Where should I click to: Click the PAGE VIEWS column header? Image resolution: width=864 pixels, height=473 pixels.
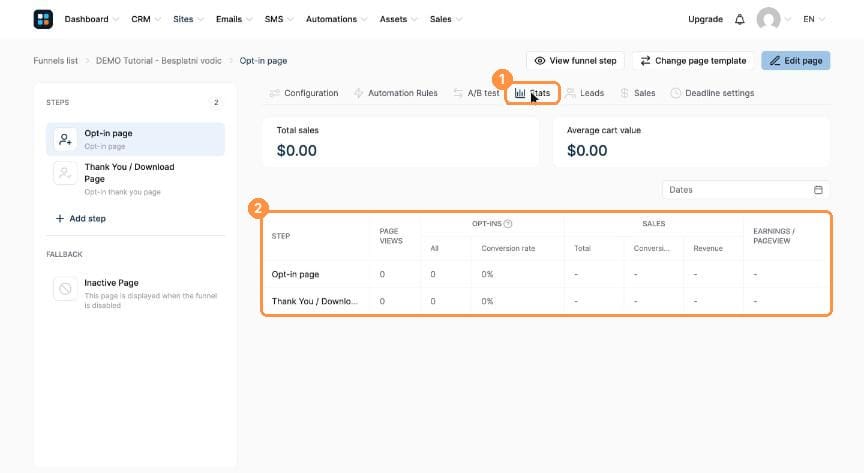pos(391,236)
